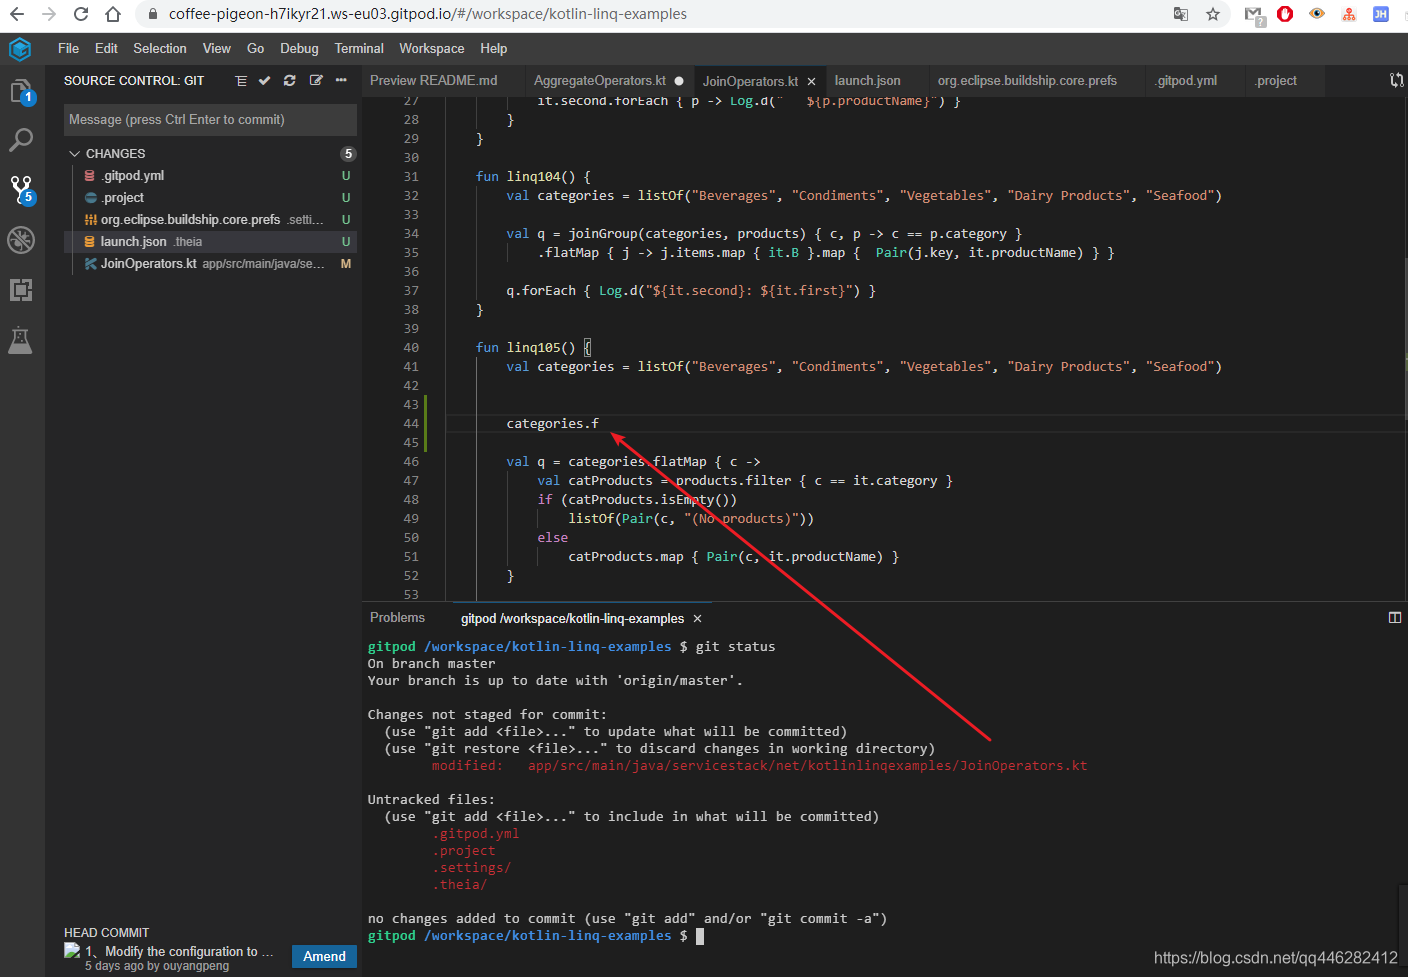Open the Source Control more actions menu
The height and width of the screenshot is (977, 1408).
click(x=341, y=81)
